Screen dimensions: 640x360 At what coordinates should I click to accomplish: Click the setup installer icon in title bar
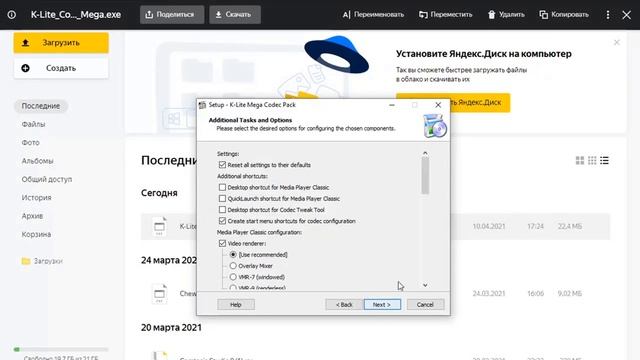click(x=202, y=105)
